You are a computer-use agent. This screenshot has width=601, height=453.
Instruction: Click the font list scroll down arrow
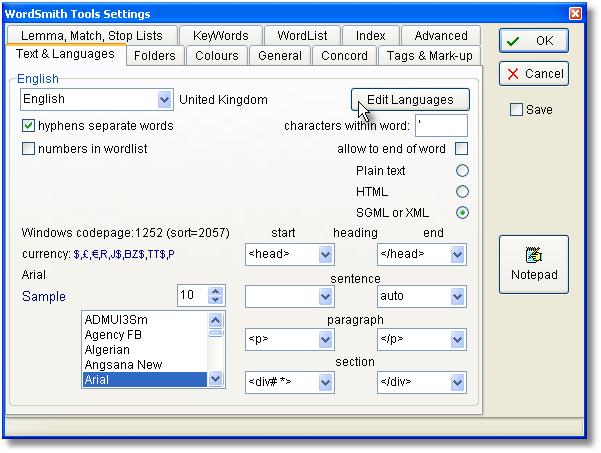coord(216,379)
